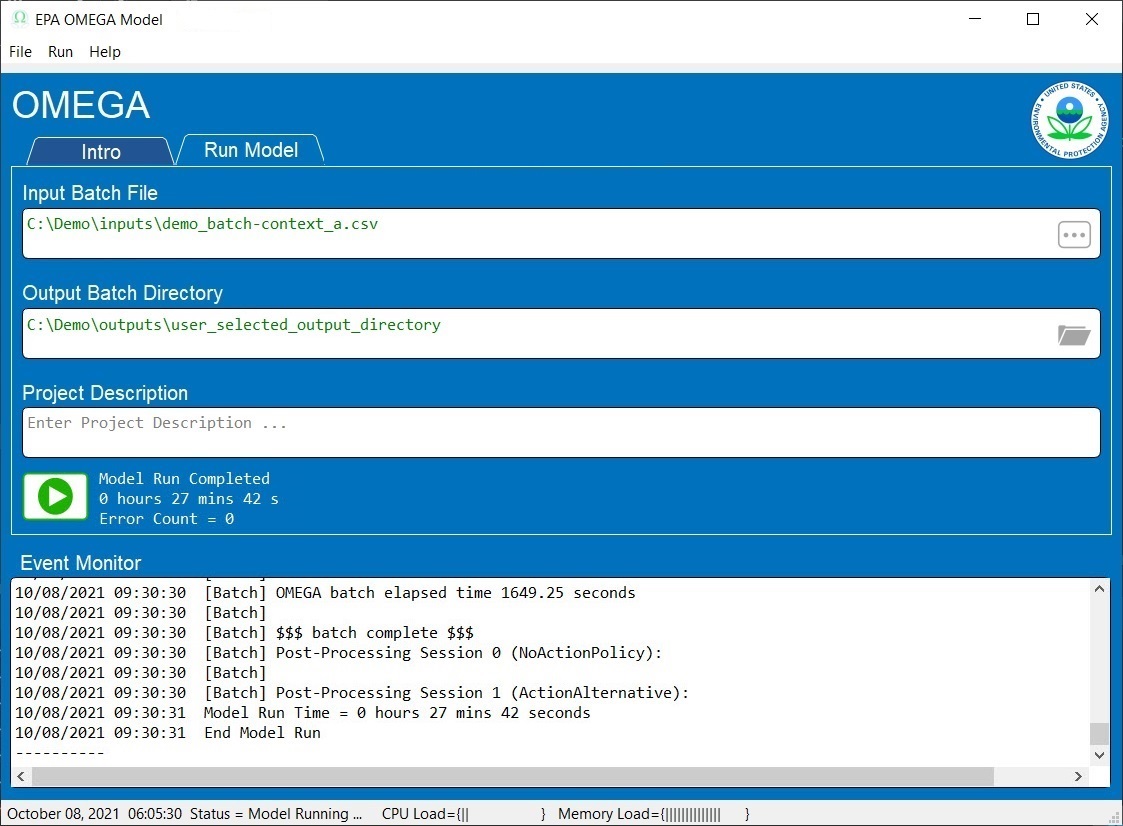Image resolution: width=1123 pixels, height=826 pixels.
Task: Click the horizontal scrollbar right arrow
Action: click(1078, 776)
